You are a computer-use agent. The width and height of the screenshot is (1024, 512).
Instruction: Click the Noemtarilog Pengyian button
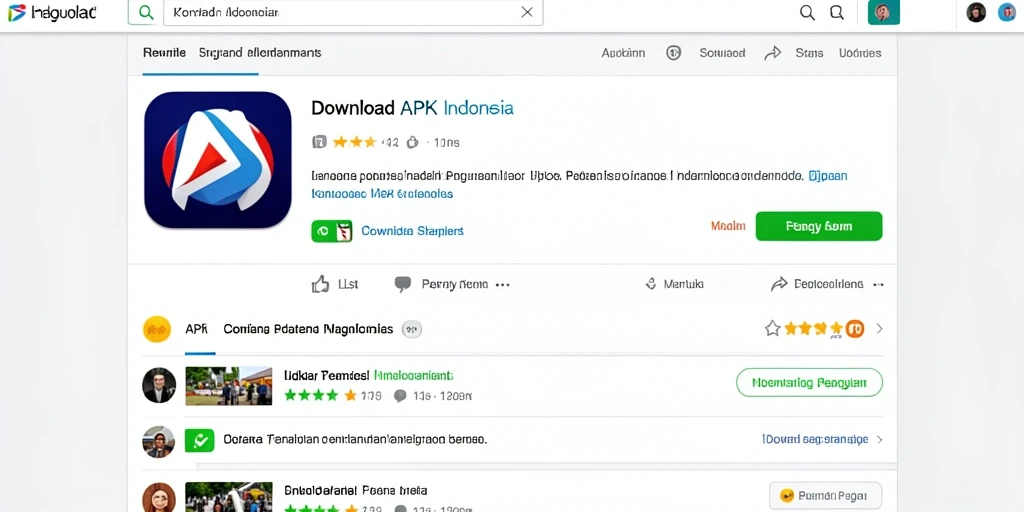809,383
